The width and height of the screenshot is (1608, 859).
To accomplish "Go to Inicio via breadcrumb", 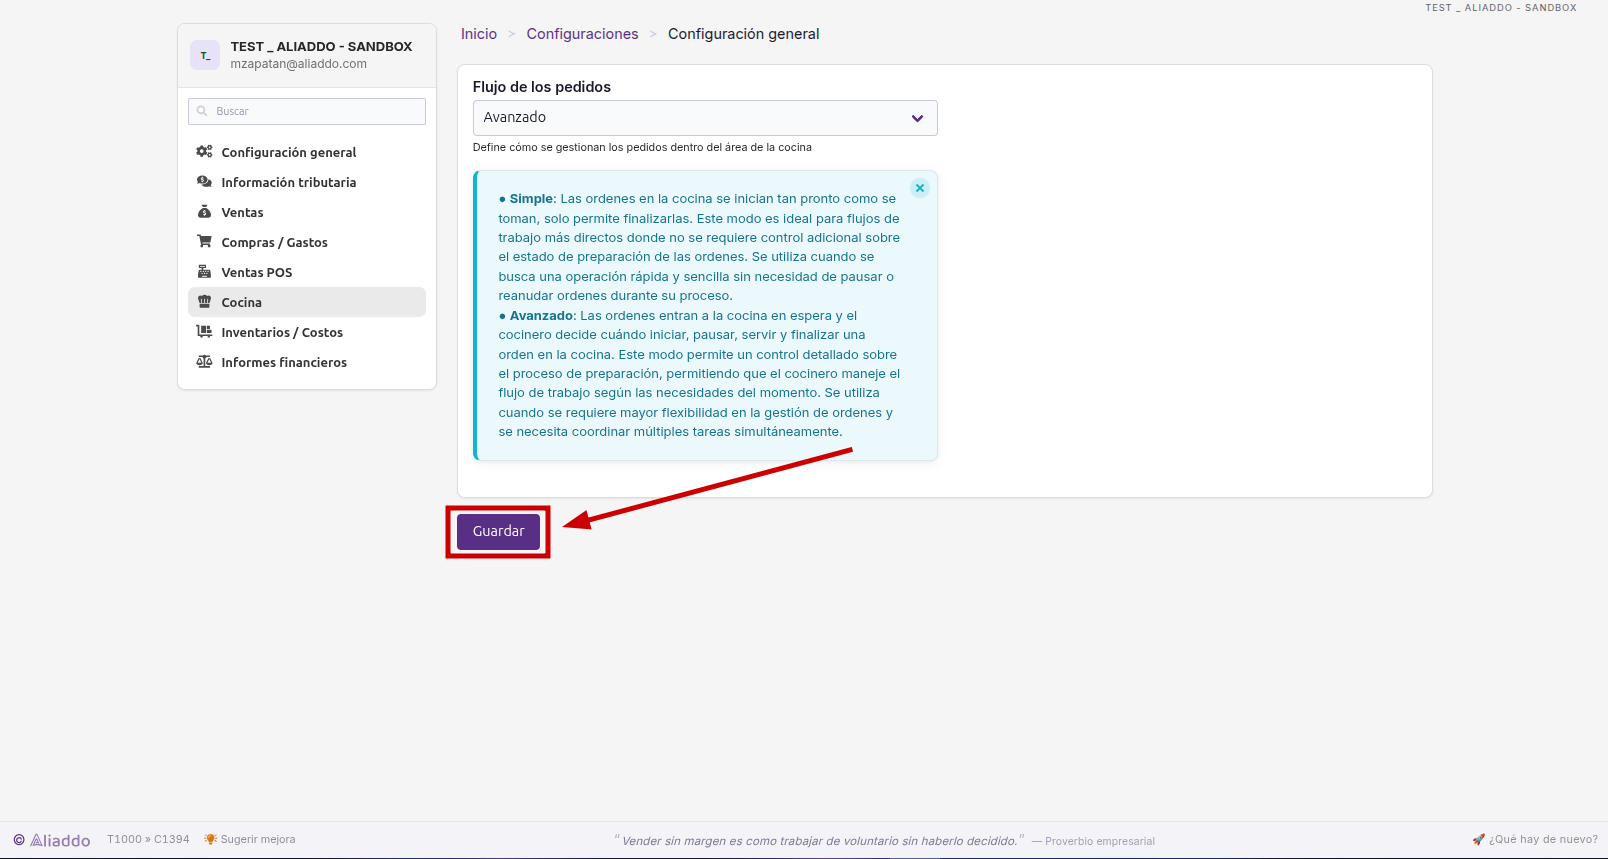I will pos(479,34).
